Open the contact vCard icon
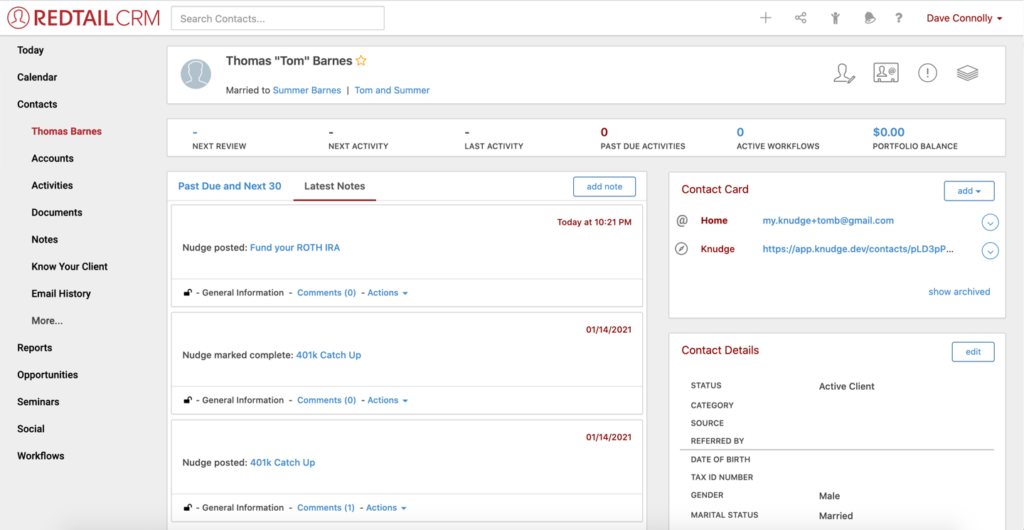Screen dimensions: 1024x530 [886, 73]
